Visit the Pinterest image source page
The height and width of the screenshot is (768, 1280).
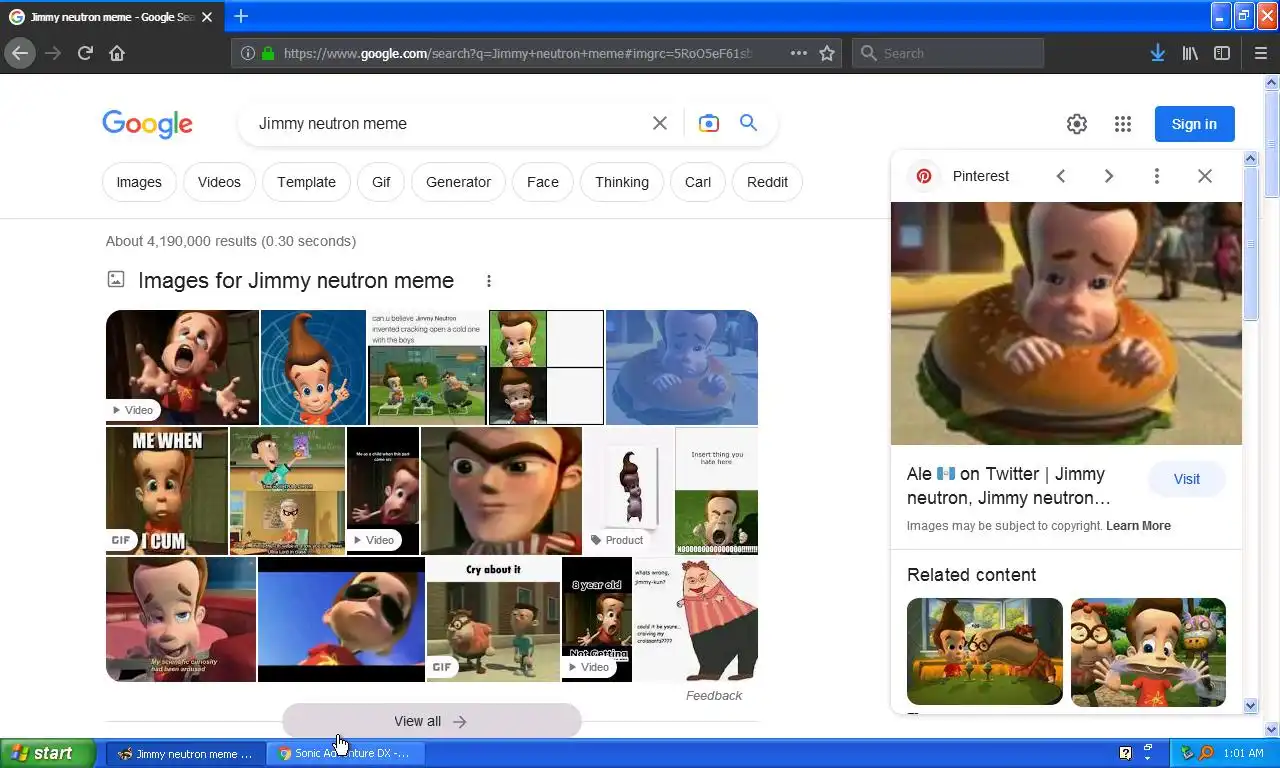click(1187, 479)
